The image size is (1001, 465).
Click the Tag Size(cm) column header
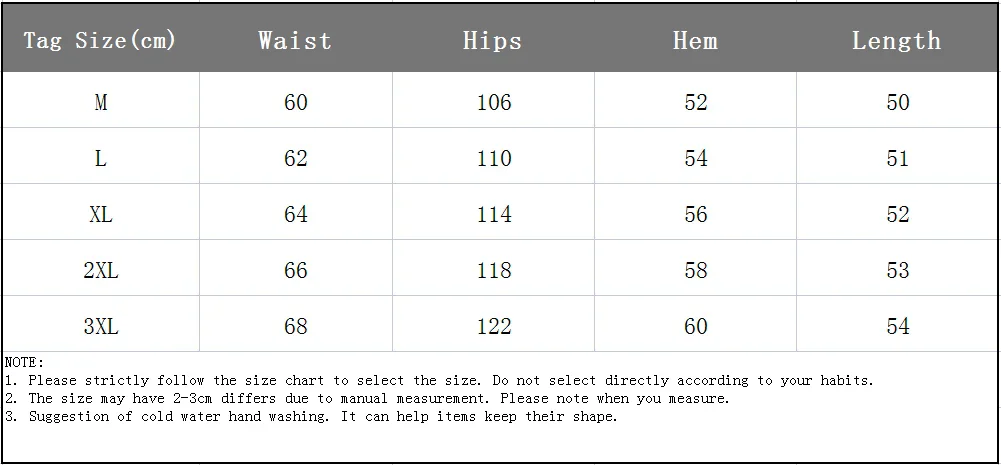point(100,41)
